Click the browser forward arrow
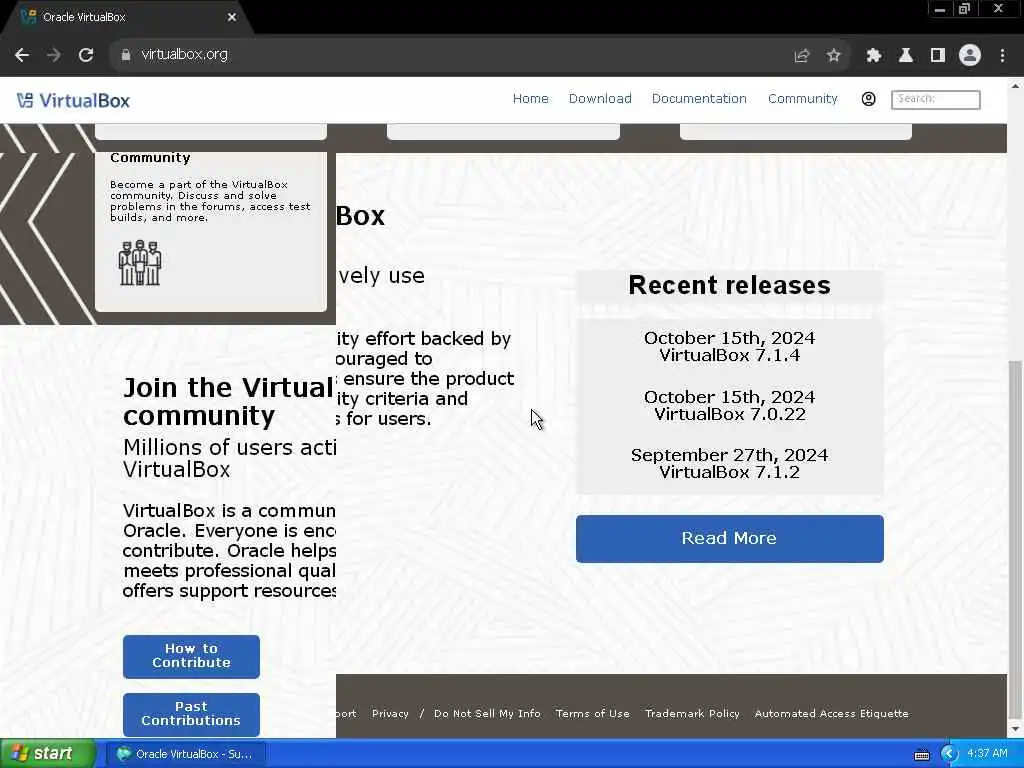The width and height of the screenshot is (1024, 768). click(54, 55)
